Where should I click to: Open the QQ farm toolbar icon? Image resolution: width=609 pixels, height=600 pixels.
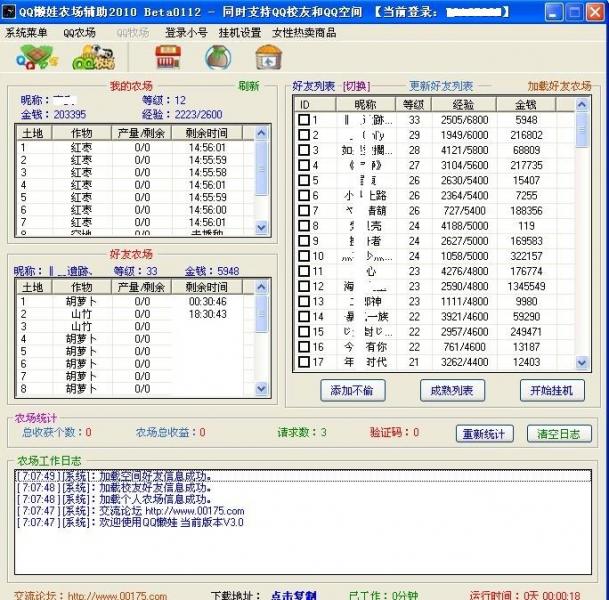[37, 57]
